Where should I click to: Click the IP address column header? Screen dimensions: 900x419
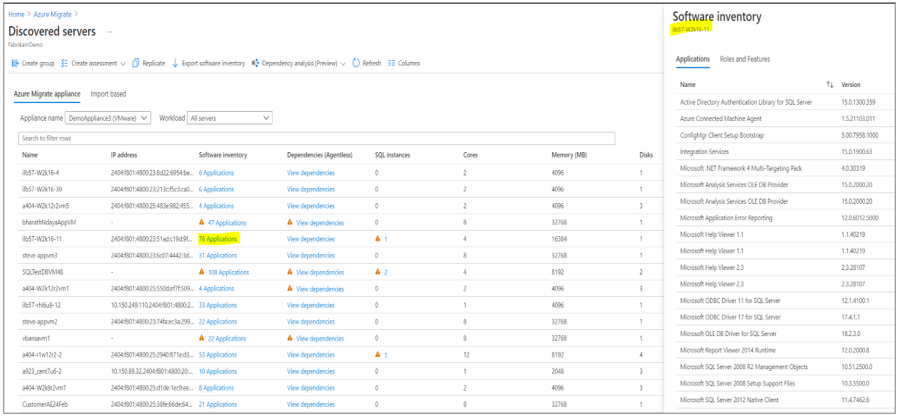point(124,155)
